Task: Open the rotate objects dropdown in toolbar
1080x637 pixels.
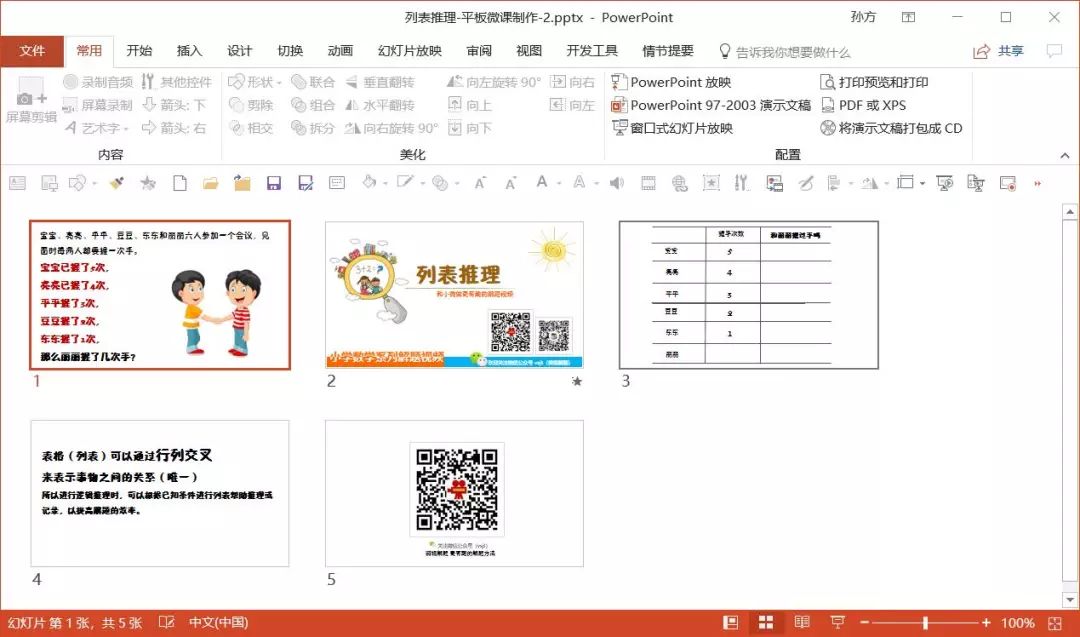Action: [885, 184]
